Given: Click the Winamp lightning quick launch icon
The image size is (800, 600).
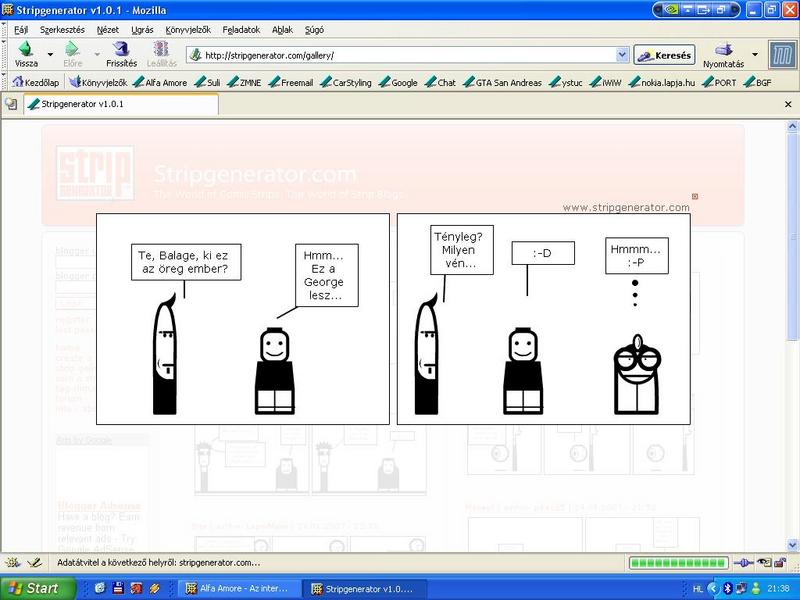Looking at the screenshot, I should click(x=154, y=588).
